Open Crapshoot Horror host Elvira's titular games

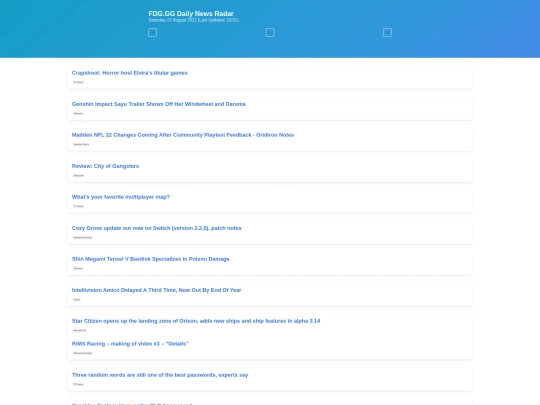[x=129, y=73]
